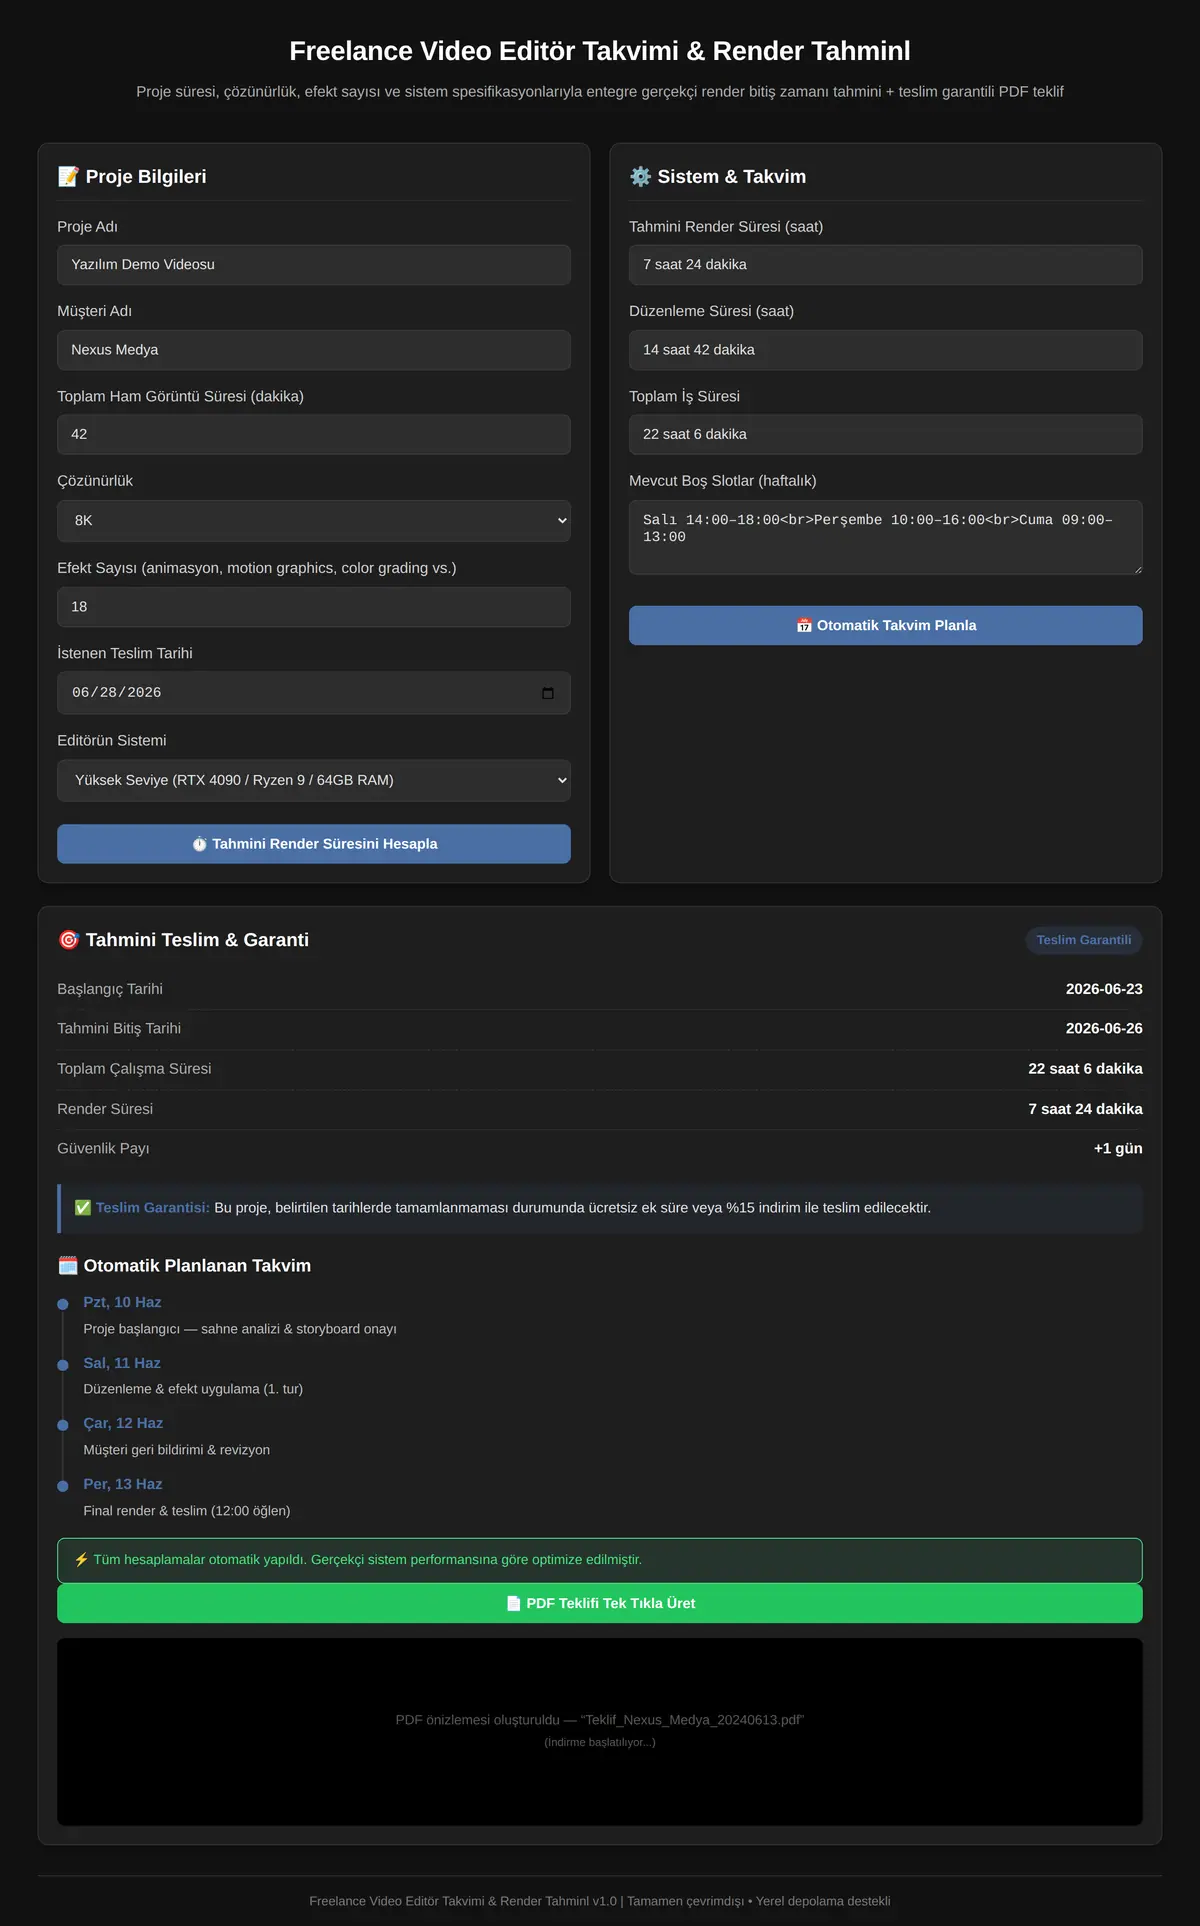Screen dimensions: 1200x1926
Task: Focus the Proje Adı input field
Action: pyautogui.click(x=314, y=265)
